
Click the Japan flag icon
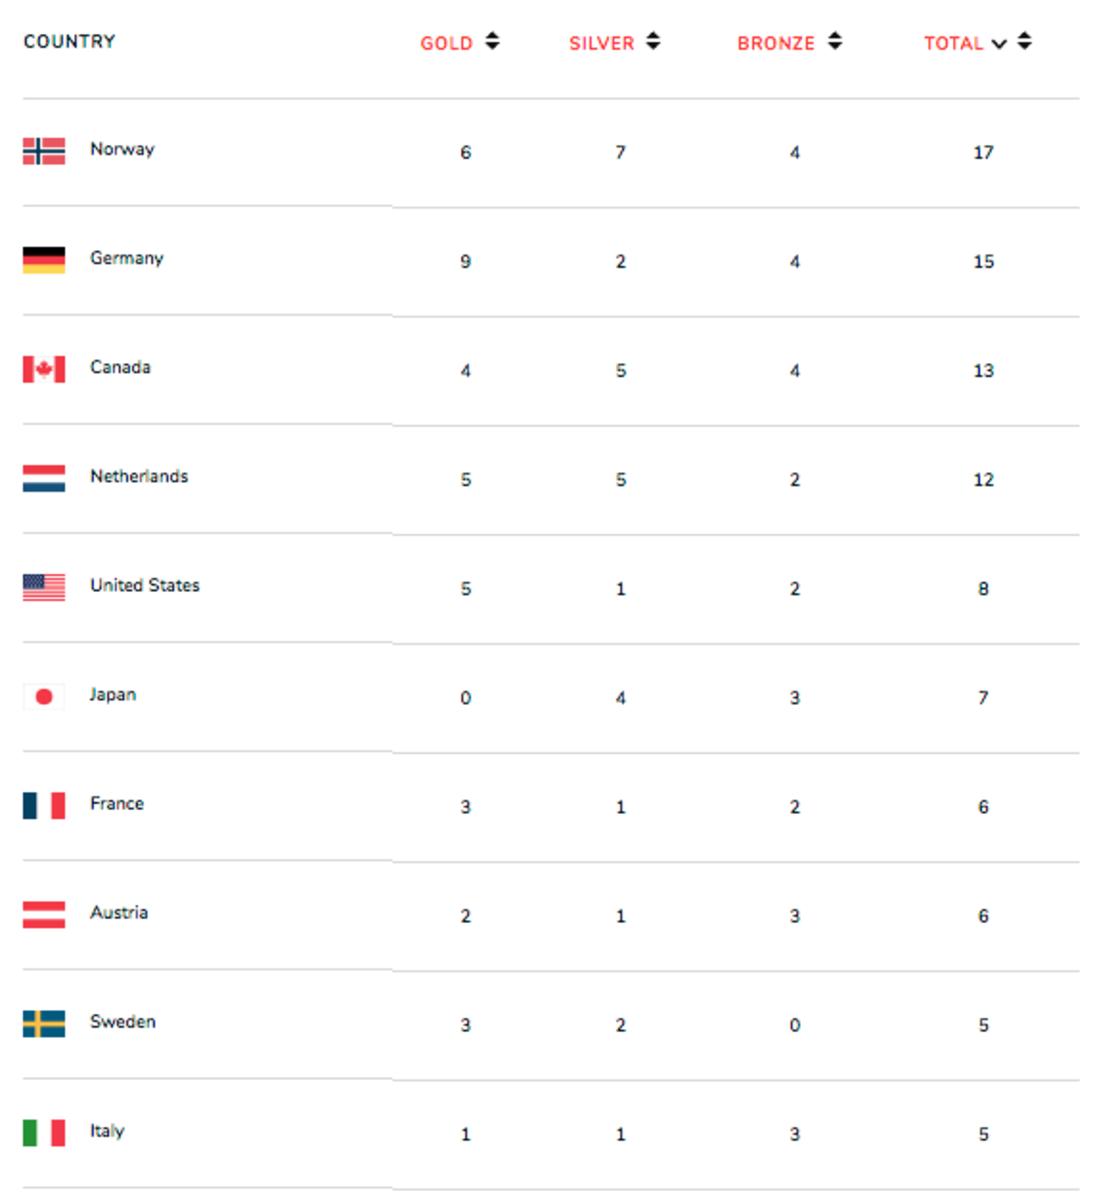pyautogui.click(x=44, y=696)
